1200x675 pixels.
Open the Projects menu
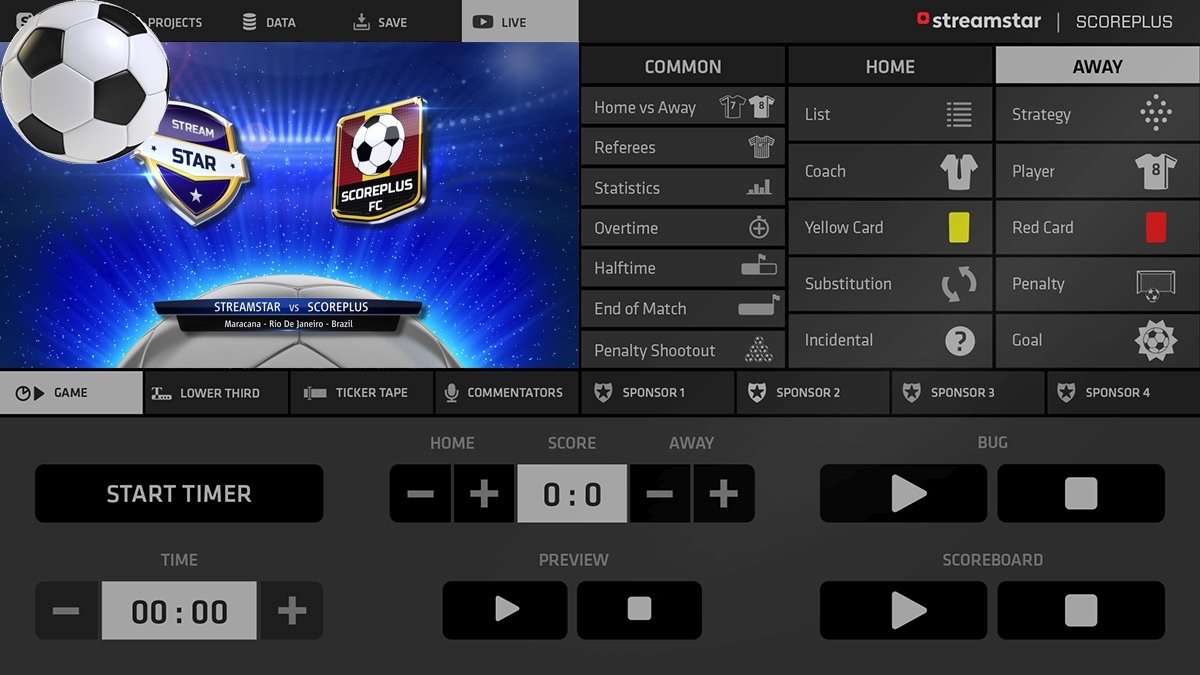[175, 22]
